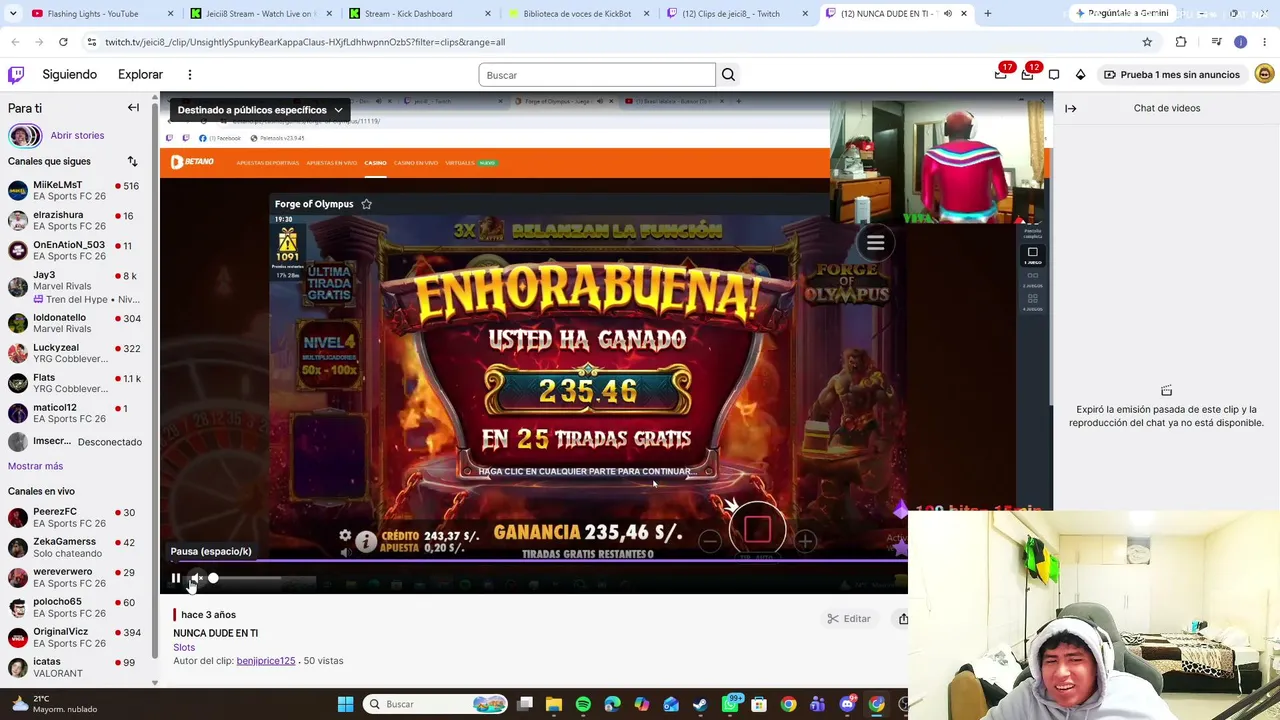Open the Slots category link
The width and height of the screenshot is (1280, 720).
pos(184,648)
